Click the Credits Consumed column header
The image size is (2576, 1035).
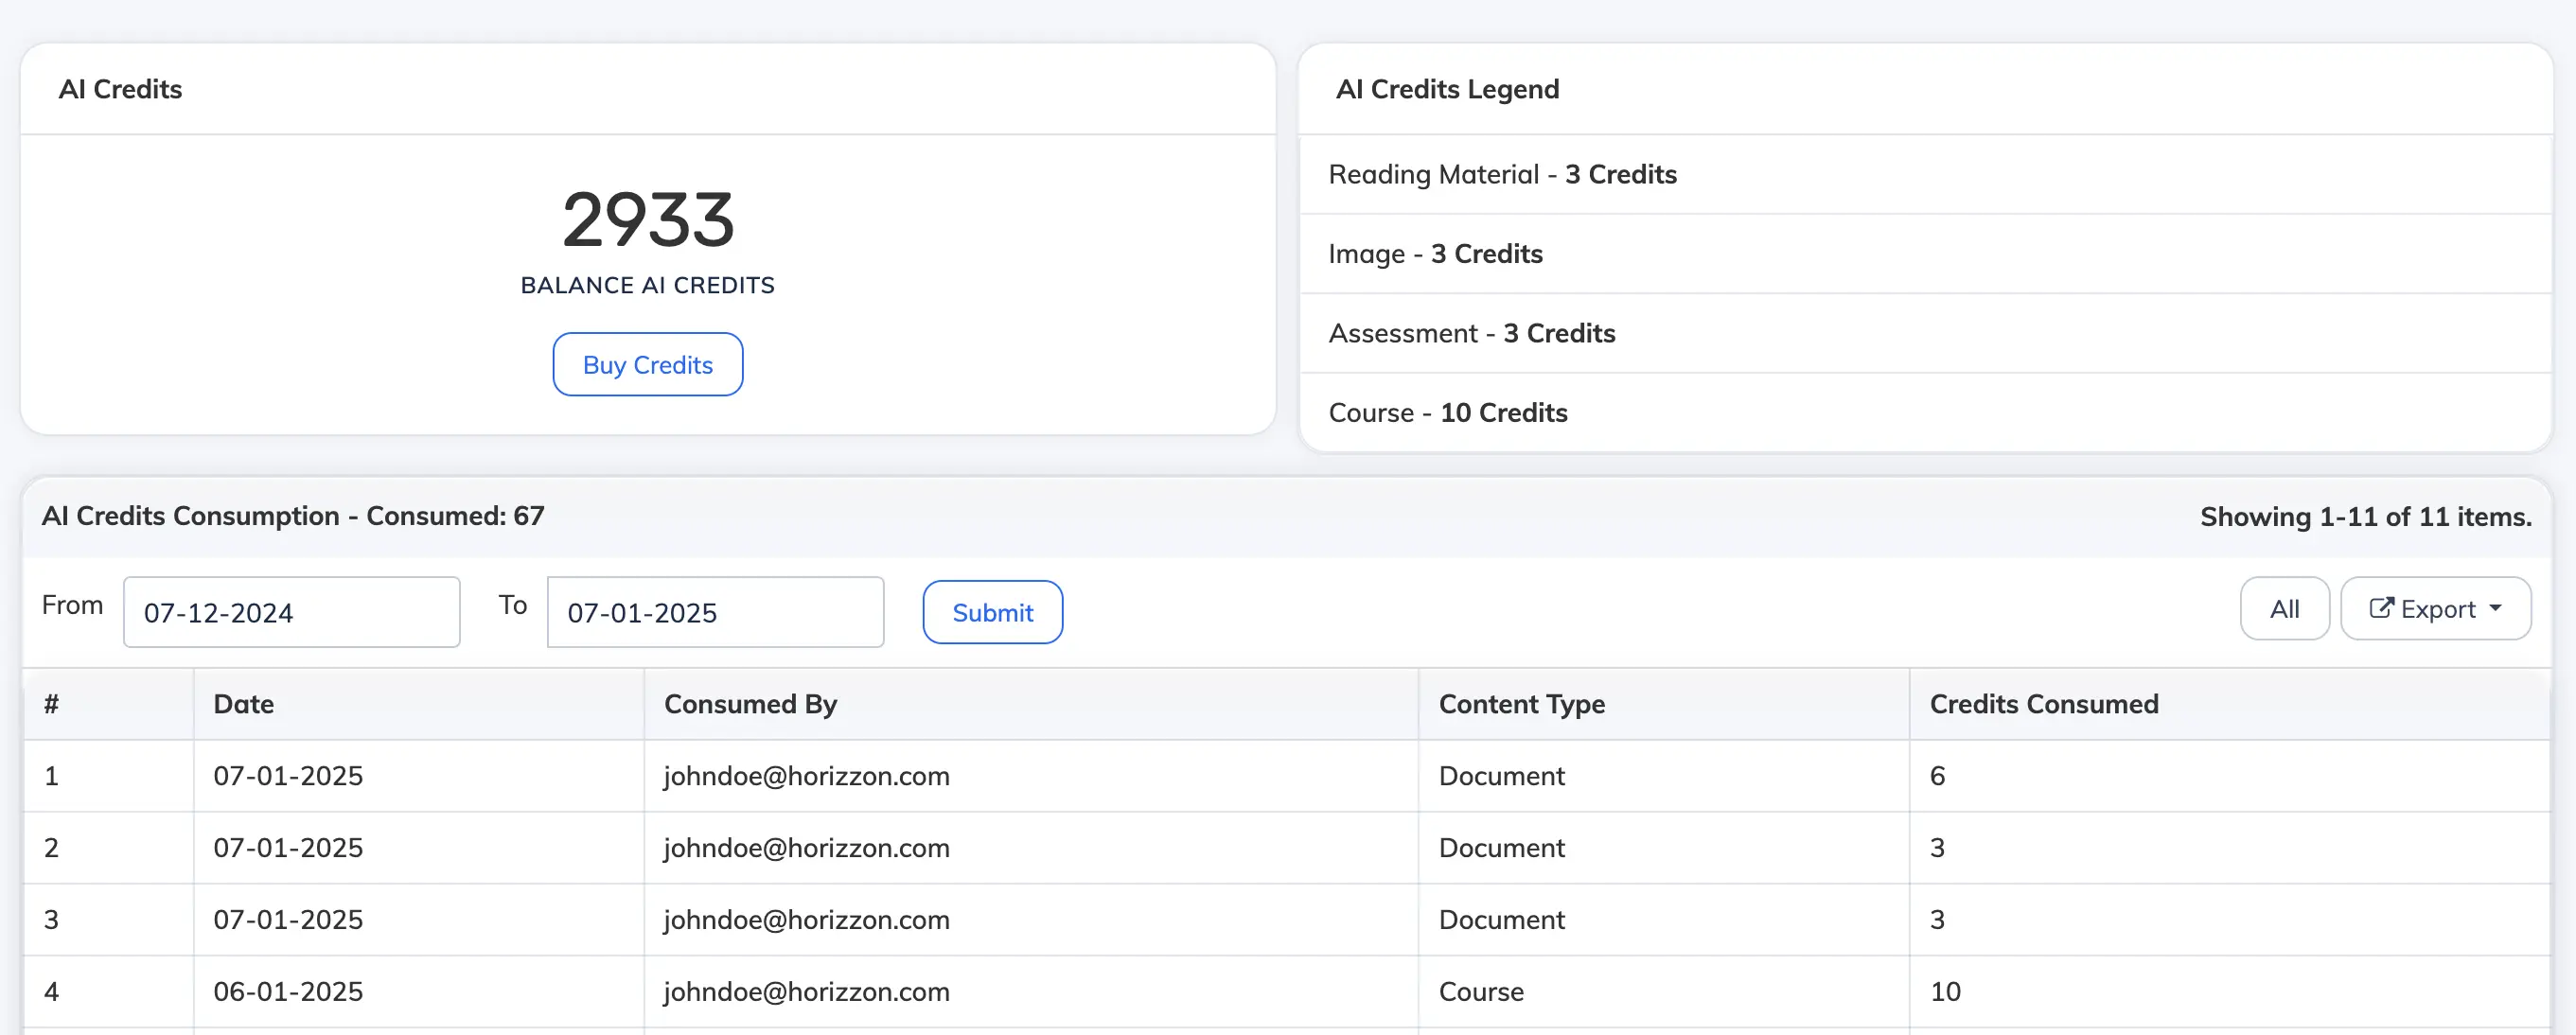coord(2043,704)
